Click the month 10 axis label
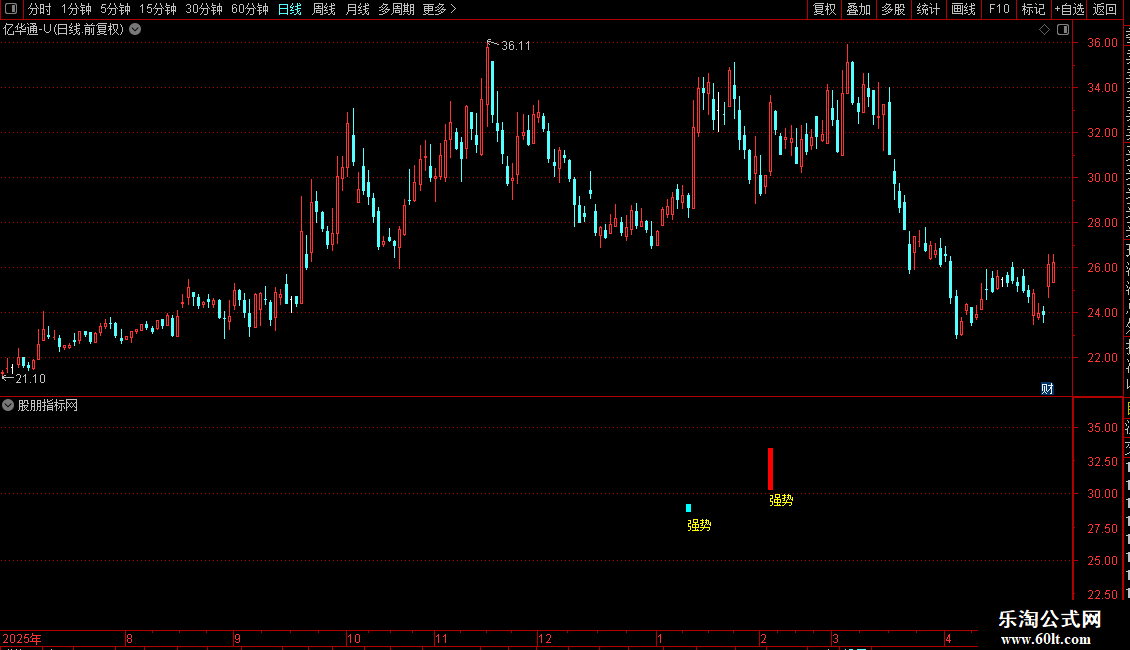Image resolution: width=1130 pixels, height=650 pixels. [354, 638]
